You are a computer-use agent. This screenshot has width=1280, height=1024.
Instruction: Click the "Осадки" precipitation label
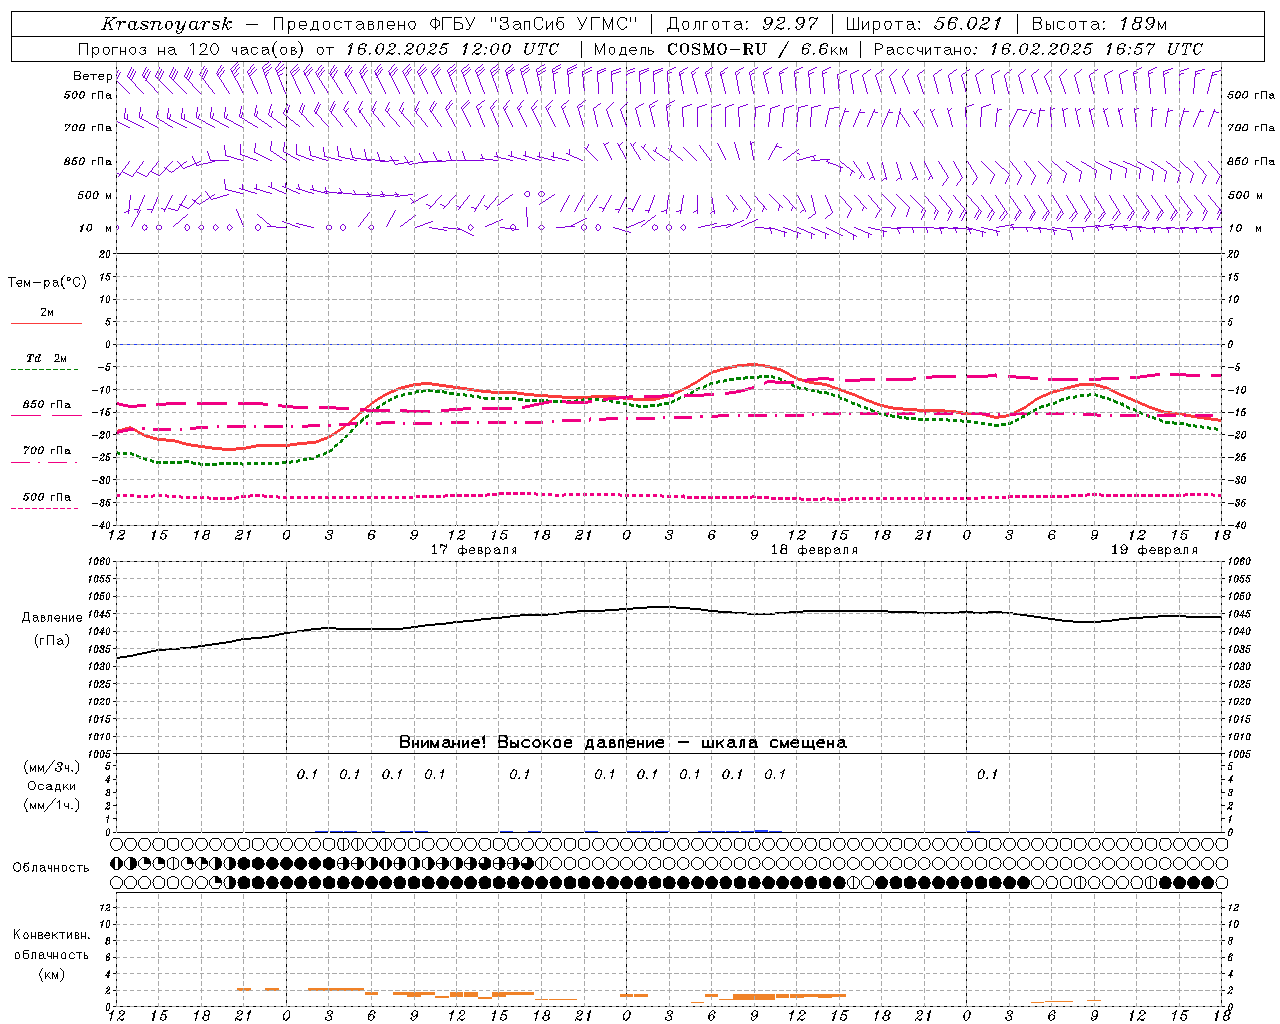point(51,786)
